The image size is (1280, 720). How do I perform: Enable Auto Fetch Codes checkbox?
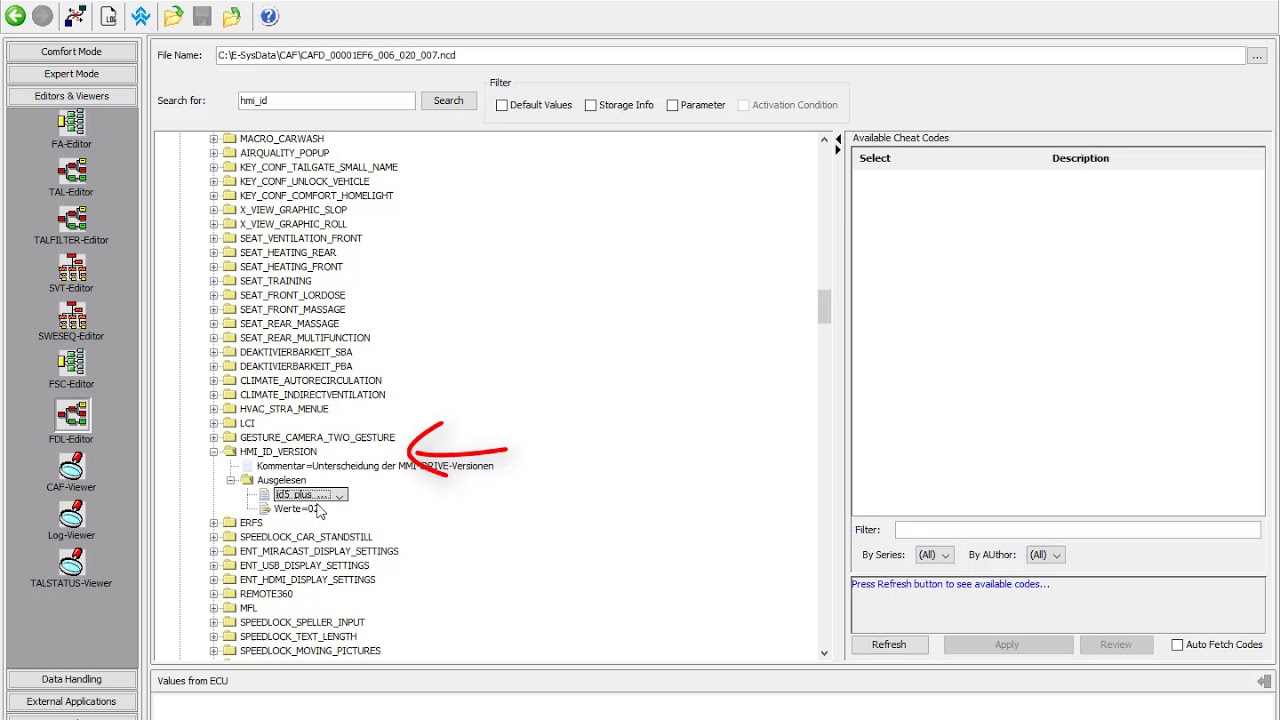point(1177,645)
